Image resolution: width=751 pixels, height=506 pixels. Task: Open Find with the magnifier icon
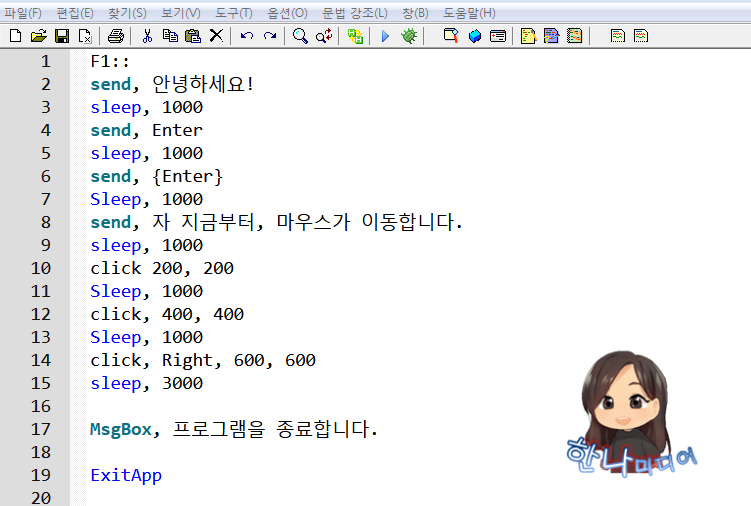click(x=300, y=36)
